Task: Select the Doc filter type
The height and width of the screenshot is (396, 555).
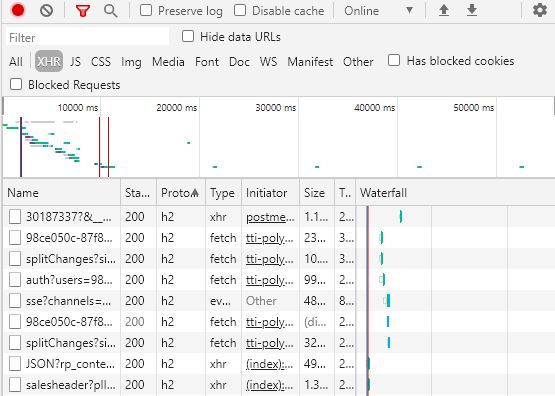Action: click(x=239, y=62)
